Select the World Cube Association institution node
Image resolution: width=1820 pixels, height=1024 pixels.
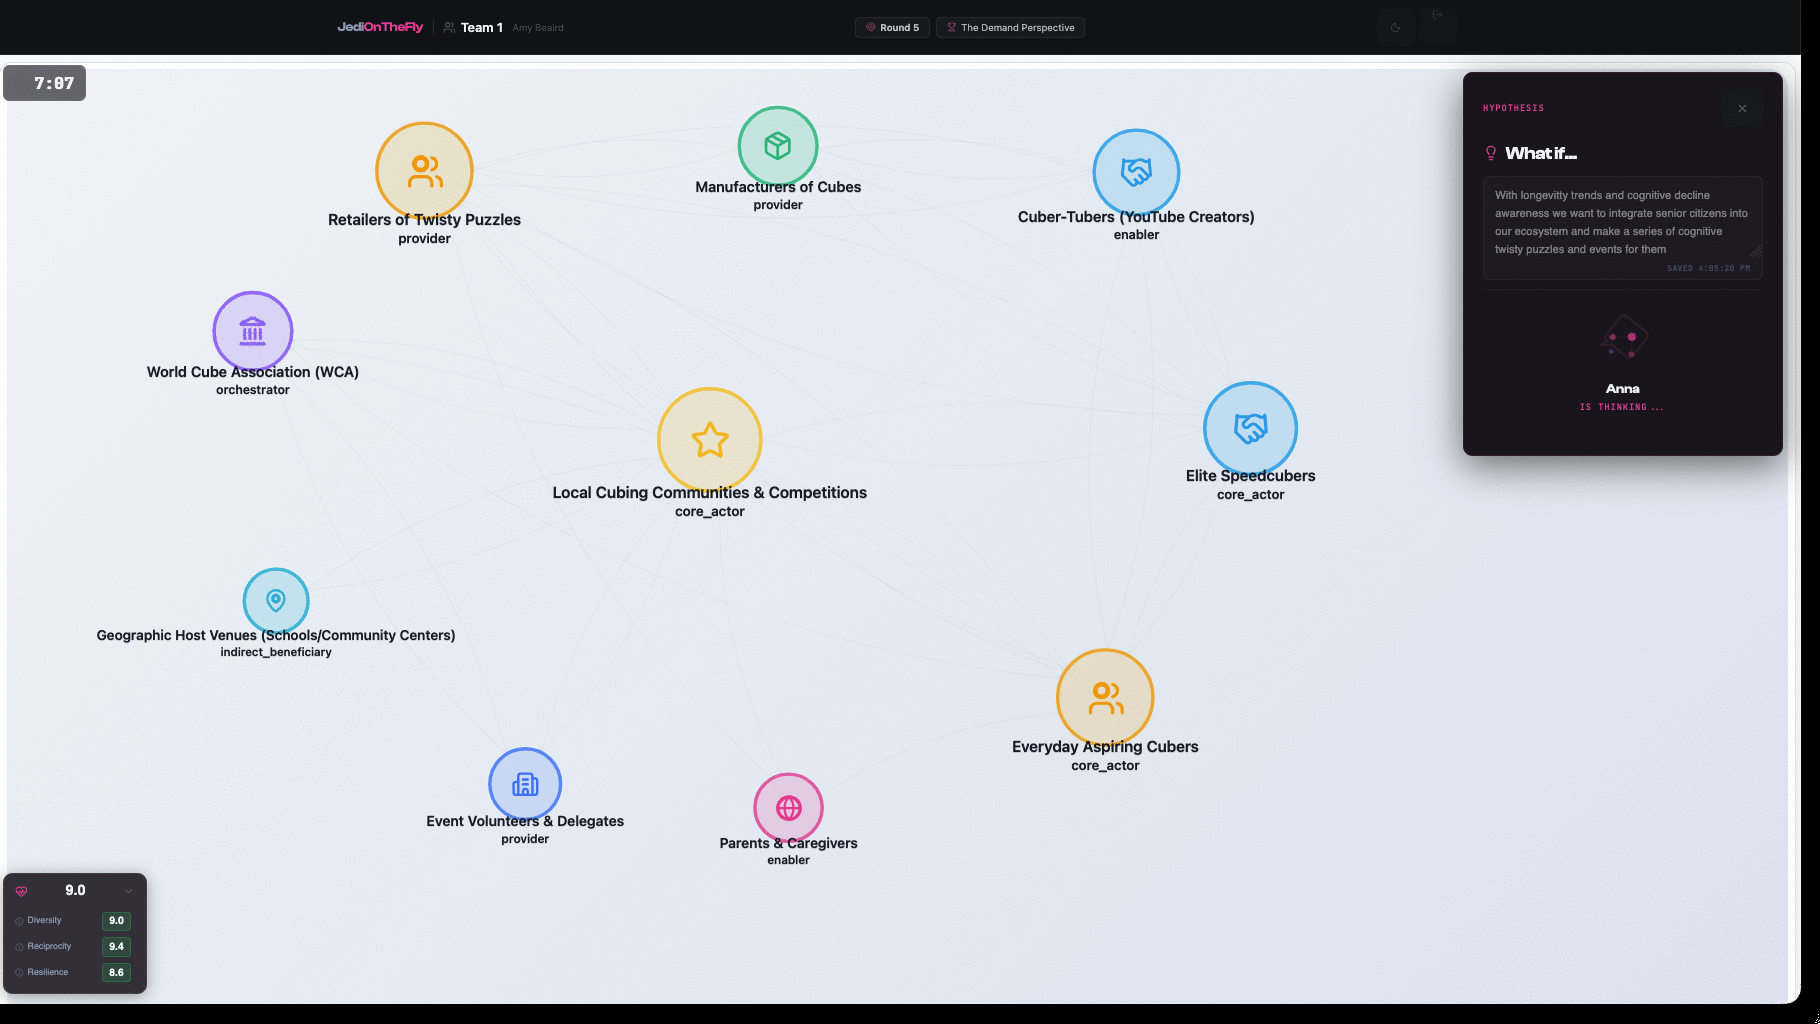tap(252, 331)
